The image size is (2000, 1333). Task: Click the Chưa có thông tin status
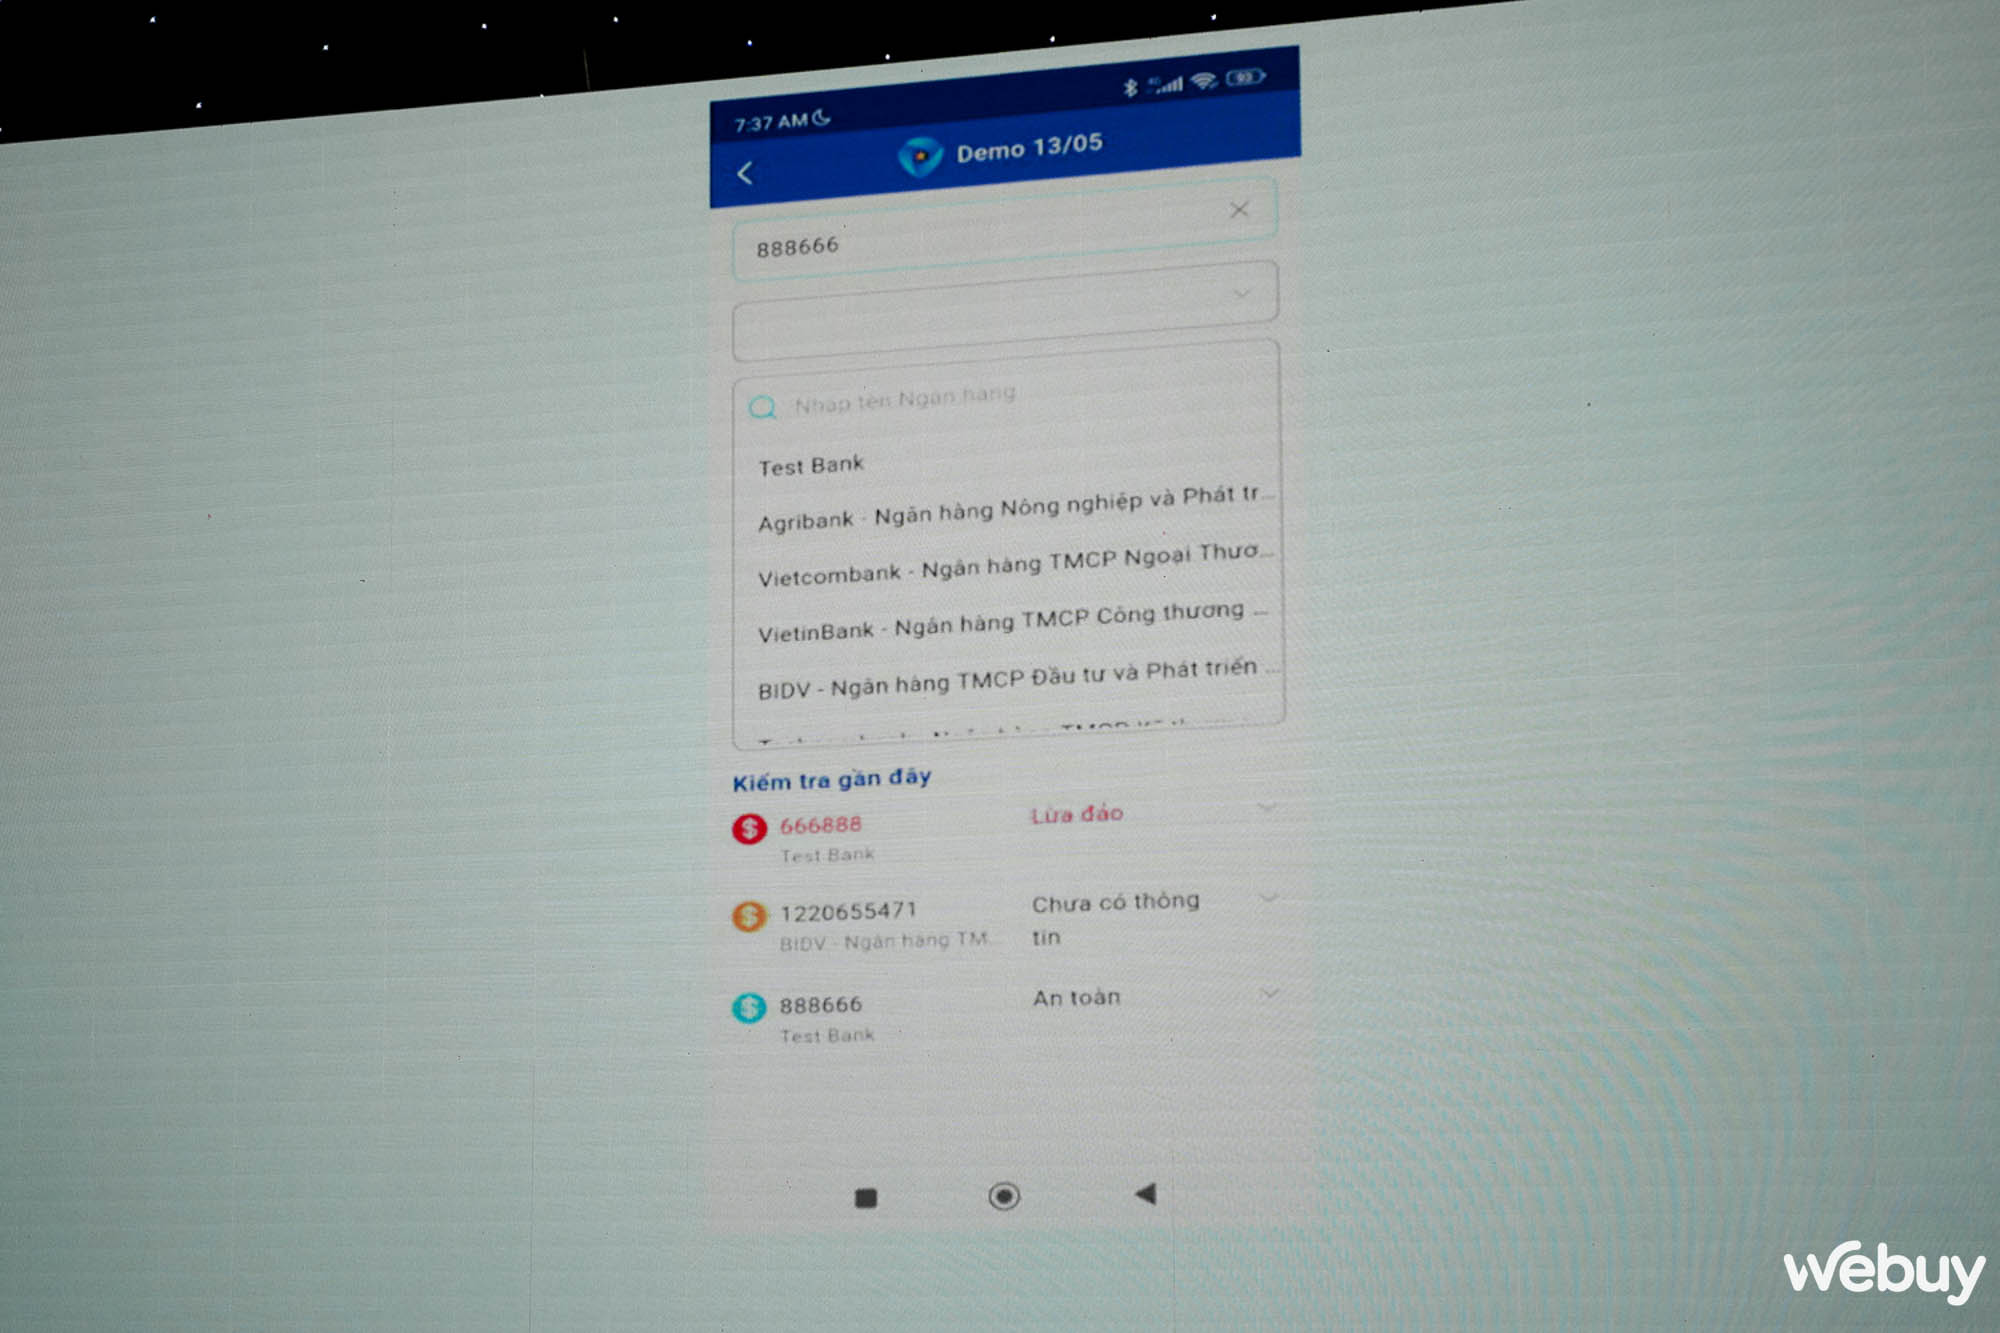[x=1115, y=919]
